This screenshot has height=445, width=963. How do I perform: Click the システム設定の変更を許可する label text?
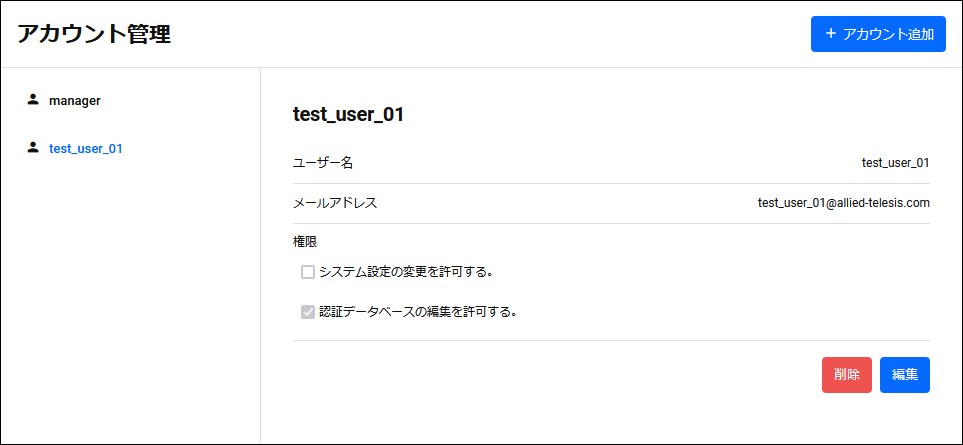tap(407, 272)
